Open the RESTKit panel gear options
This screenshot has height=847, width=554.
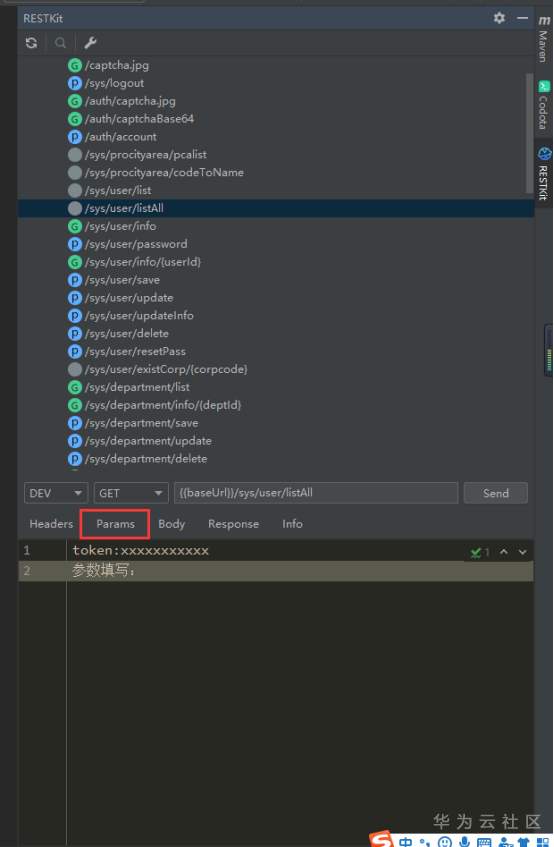click(x=499, y=18)
